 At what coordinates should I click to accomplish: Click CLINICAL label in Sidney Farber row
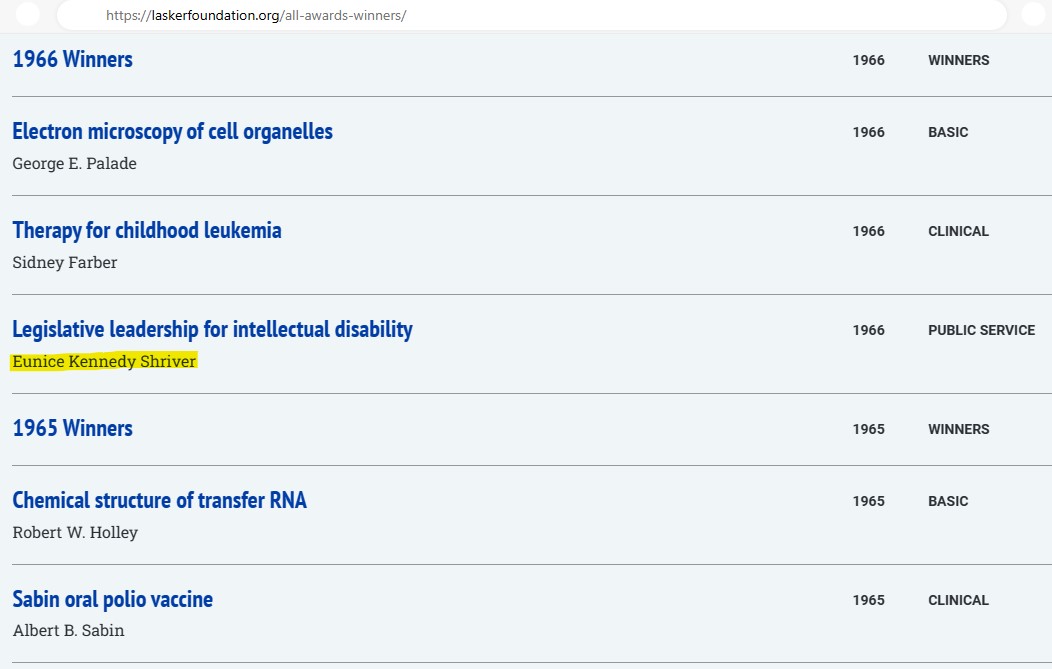tap(958, 231)
